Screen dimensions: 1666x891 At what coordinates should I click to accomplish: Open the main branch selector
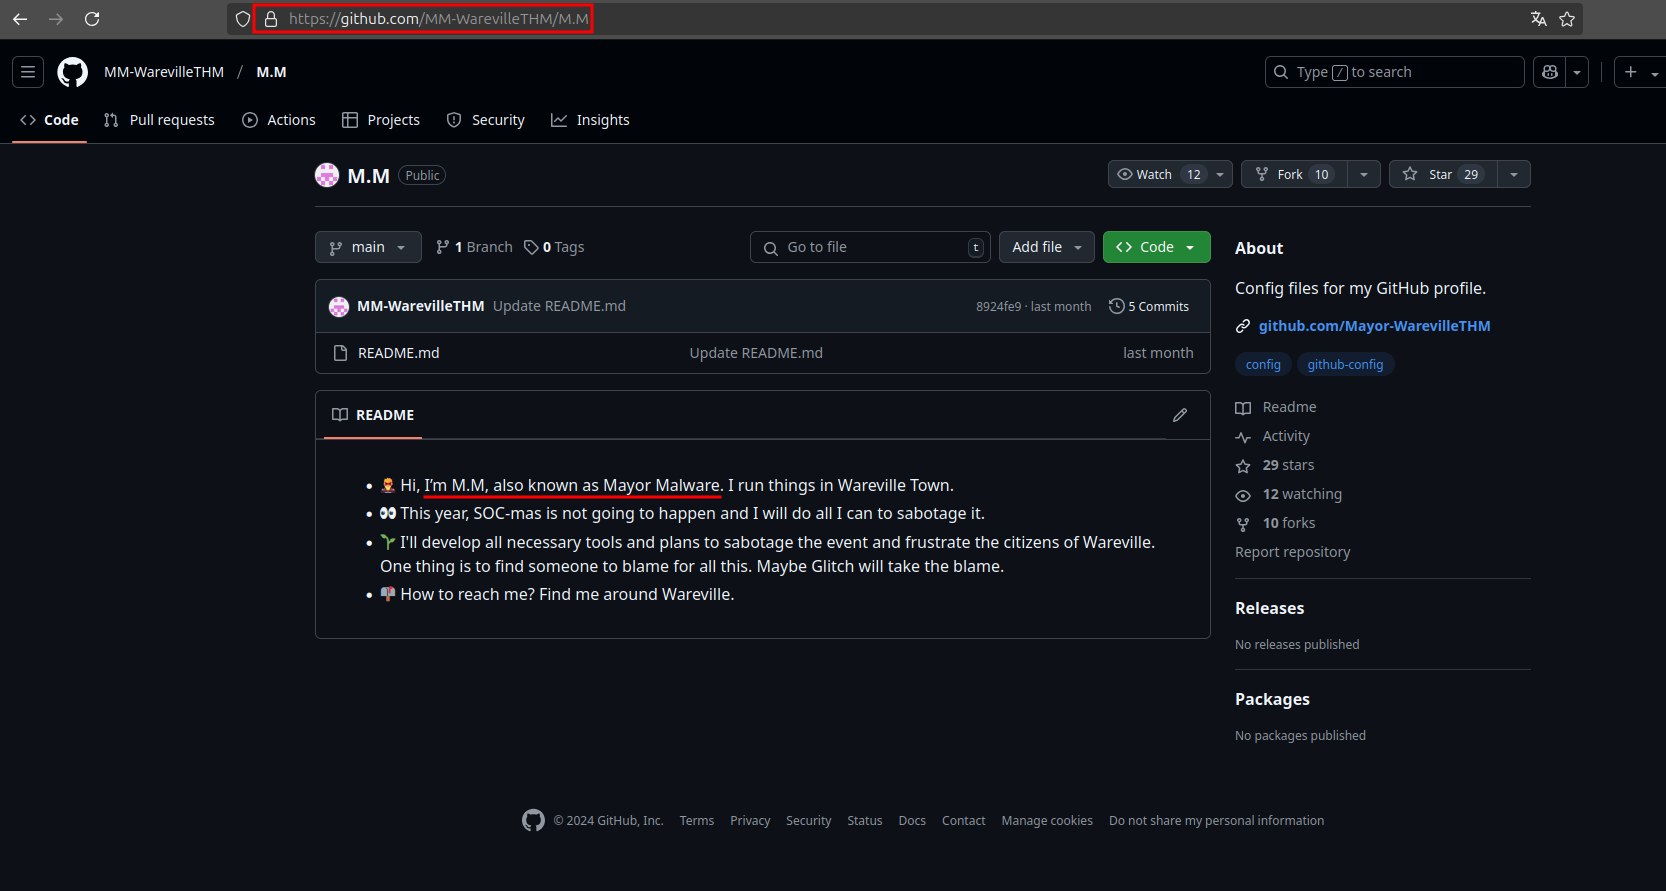click(368, 247)
